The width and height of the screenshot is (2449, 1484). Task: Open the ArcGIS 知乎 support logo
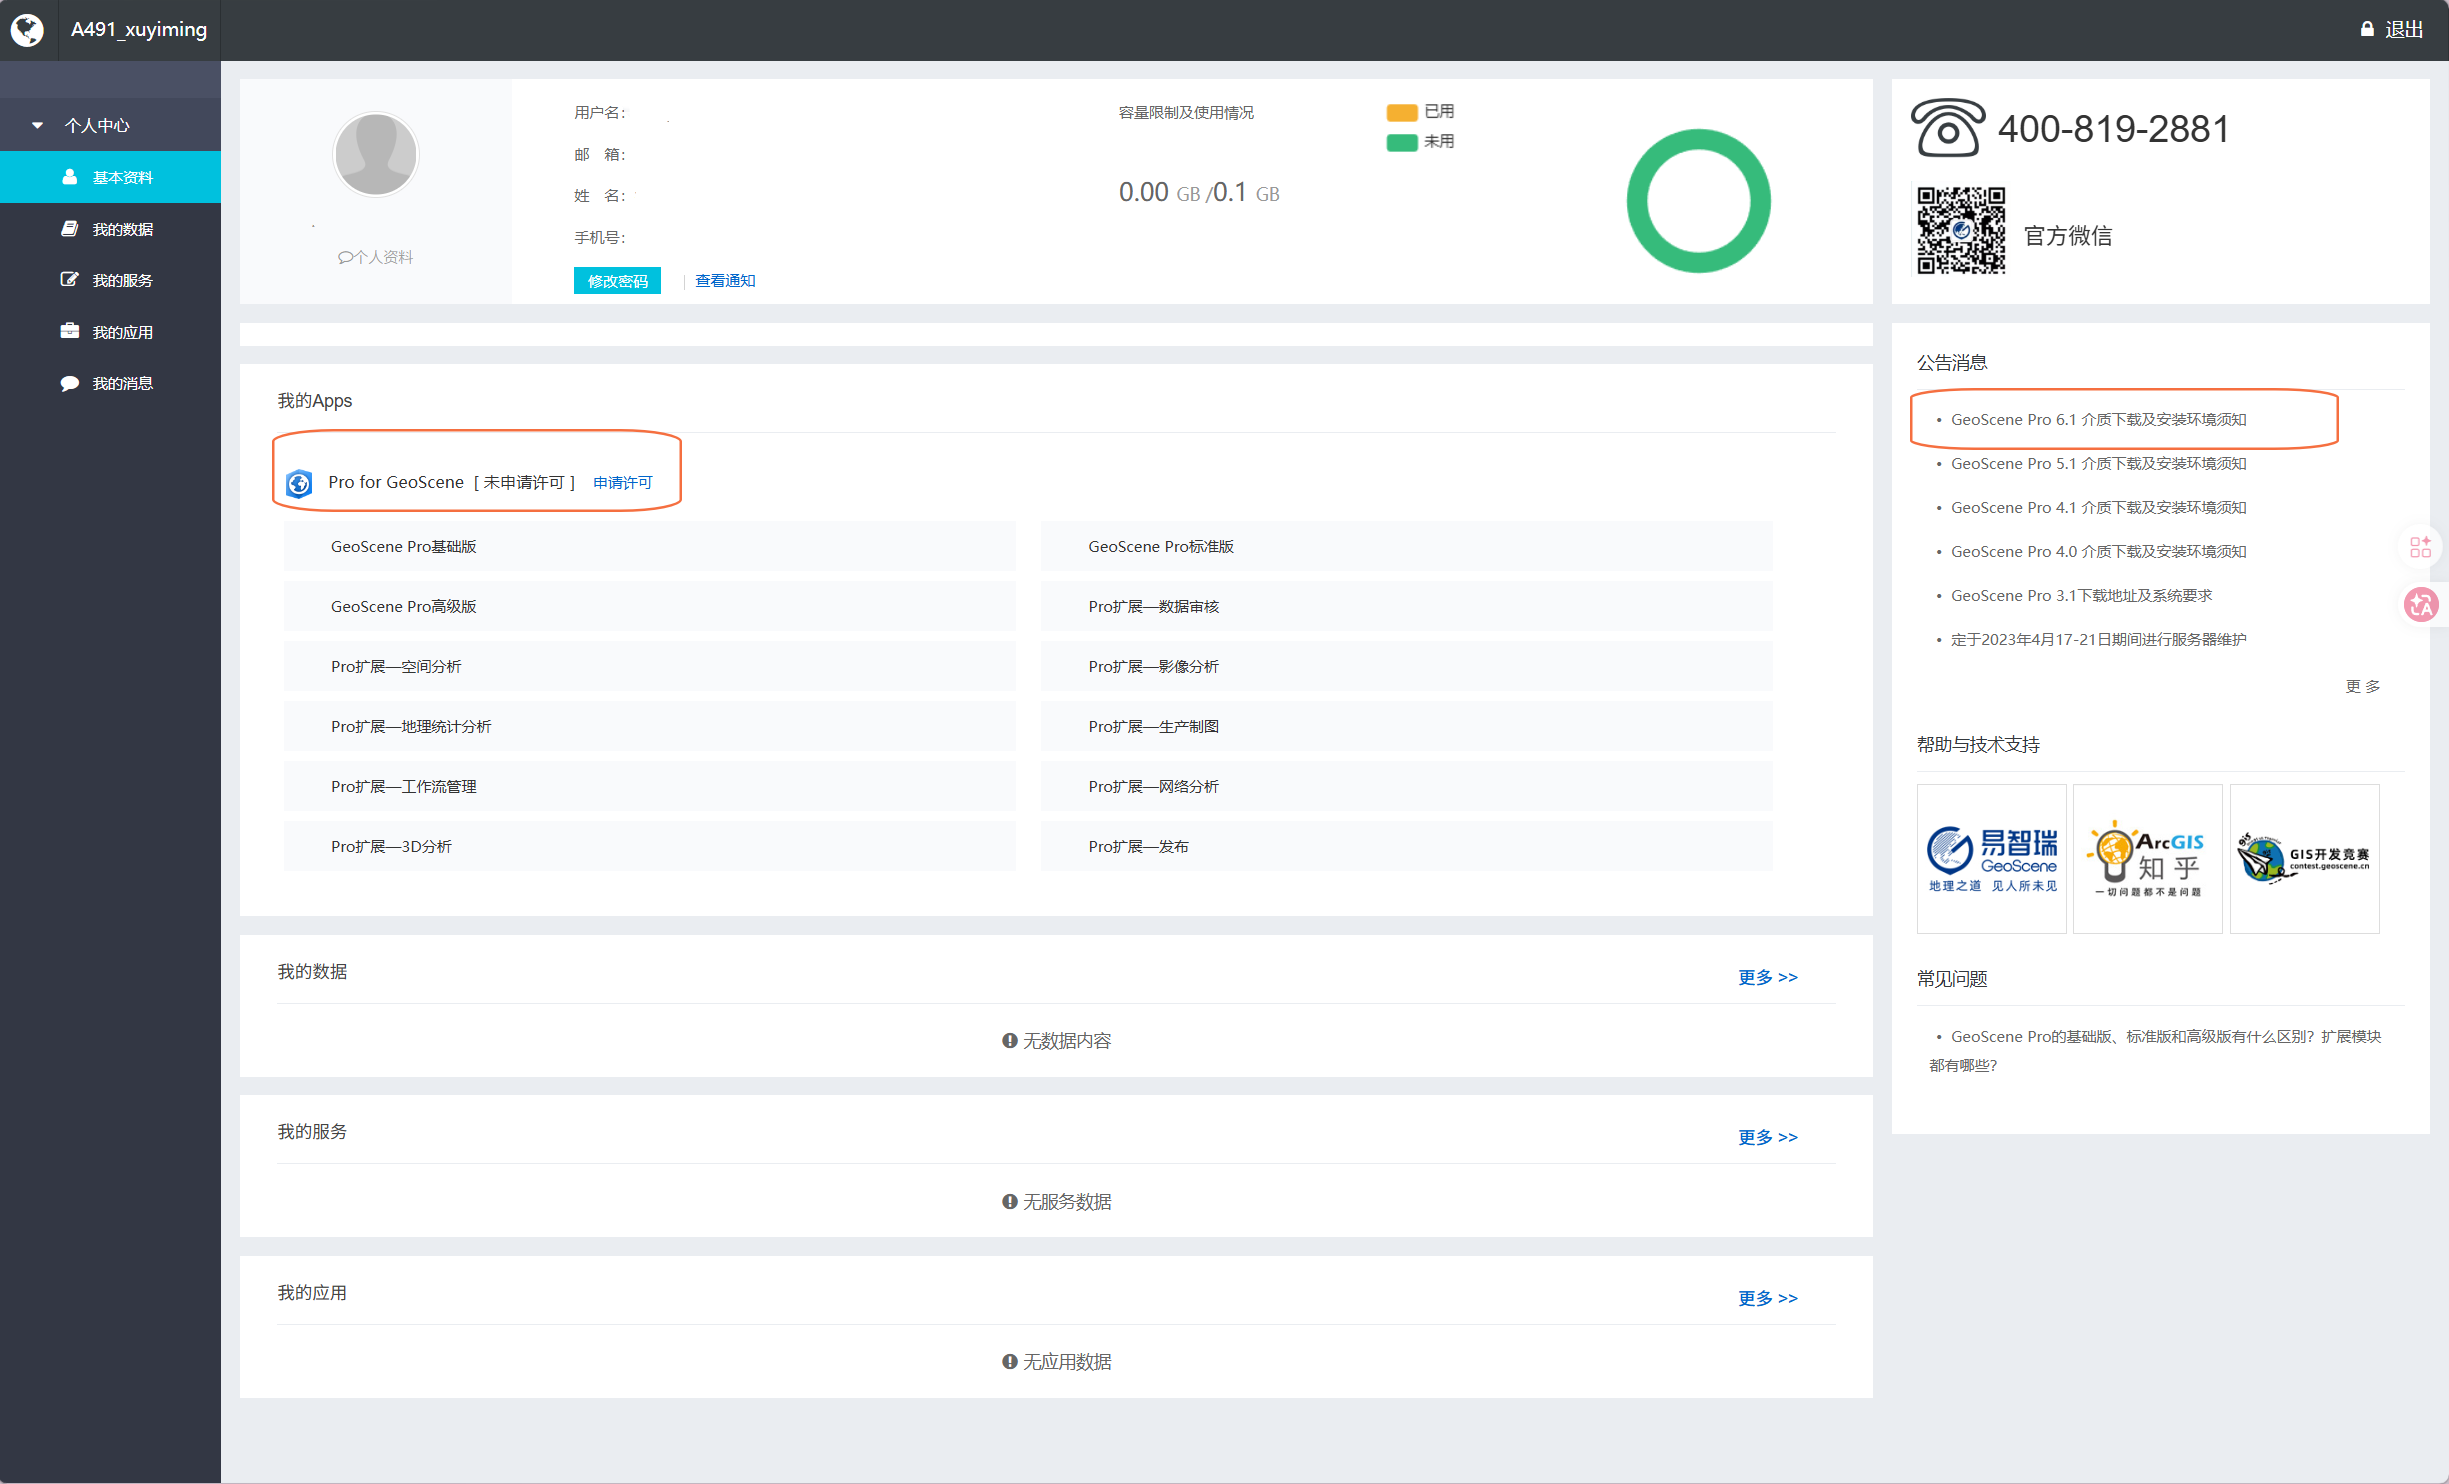pyautogui.click(x=2147, y=859)
